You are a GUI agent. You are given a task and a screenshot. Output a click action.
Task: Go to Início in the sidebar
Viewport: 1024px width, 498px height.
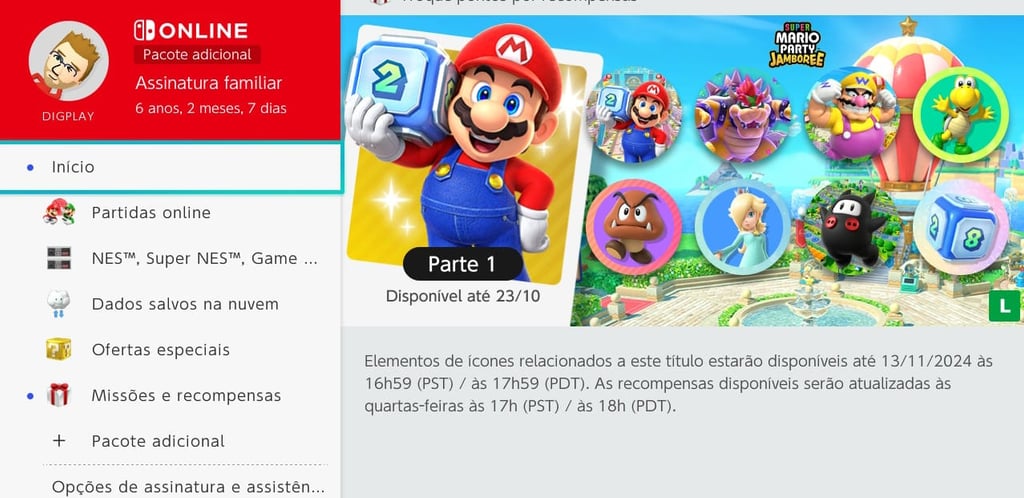point(170,167)
